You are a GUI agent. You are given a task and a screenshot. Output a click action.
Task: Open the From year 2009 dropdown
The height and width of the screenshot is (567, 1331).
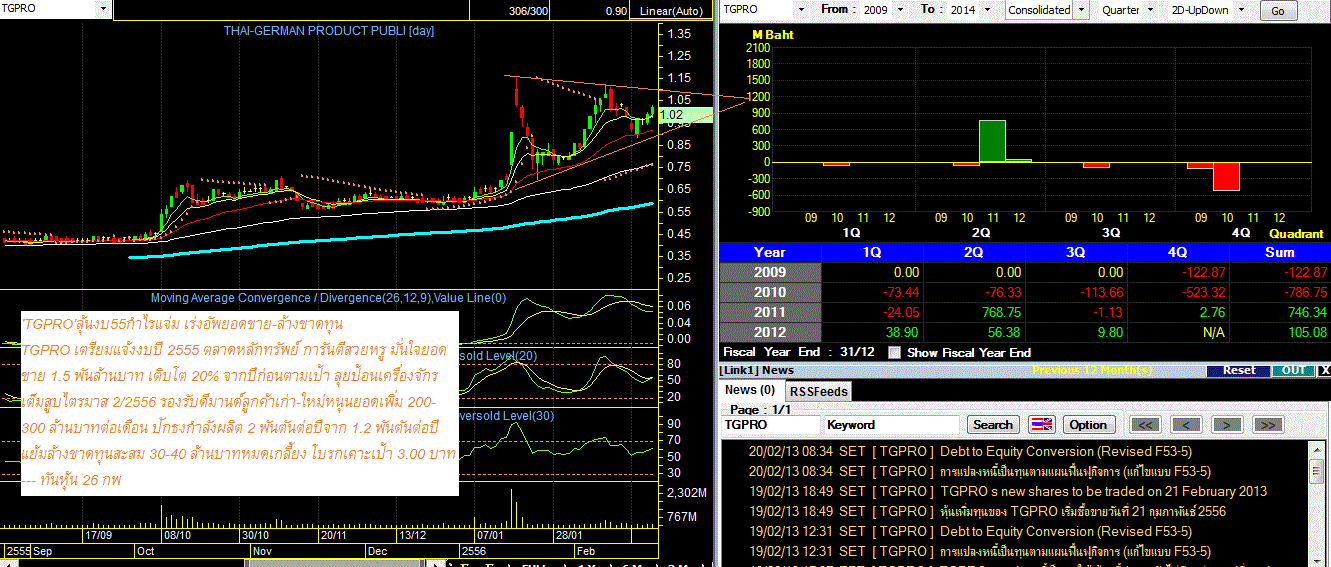[x=902, y=9]
